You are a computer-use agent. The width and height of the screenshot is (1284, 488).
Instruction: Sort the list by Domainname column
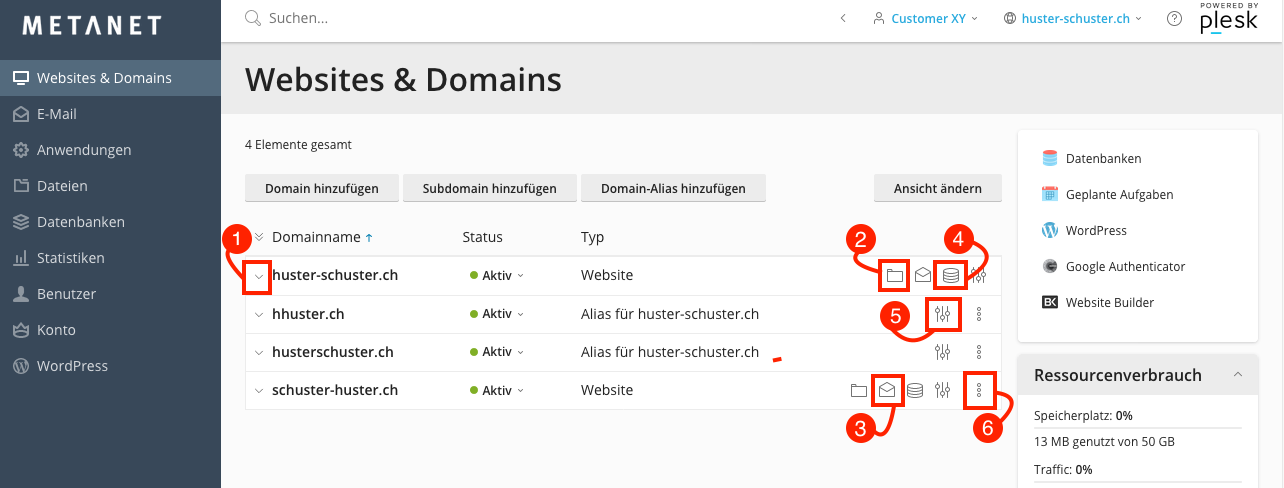(315, 237)
